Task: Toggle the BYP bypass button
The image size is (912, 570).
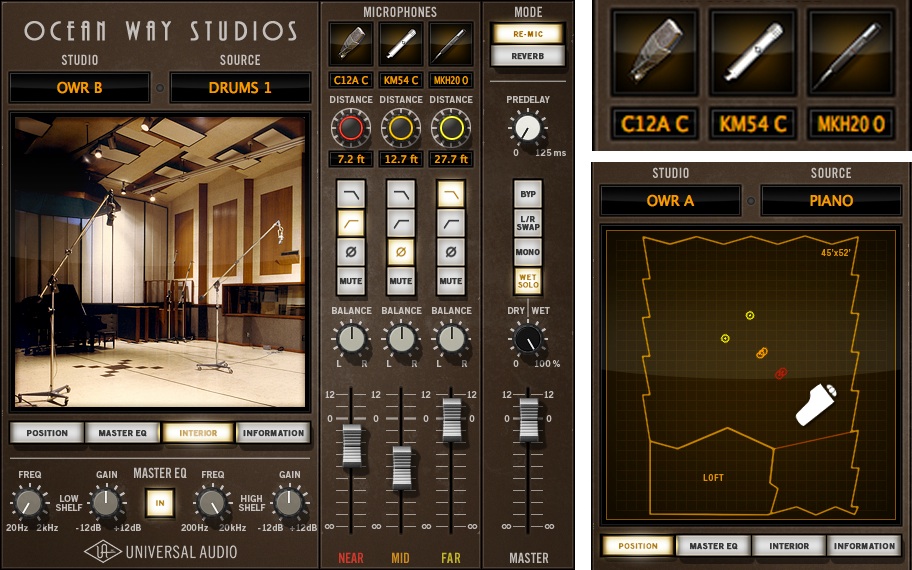Action: (528, 194)
